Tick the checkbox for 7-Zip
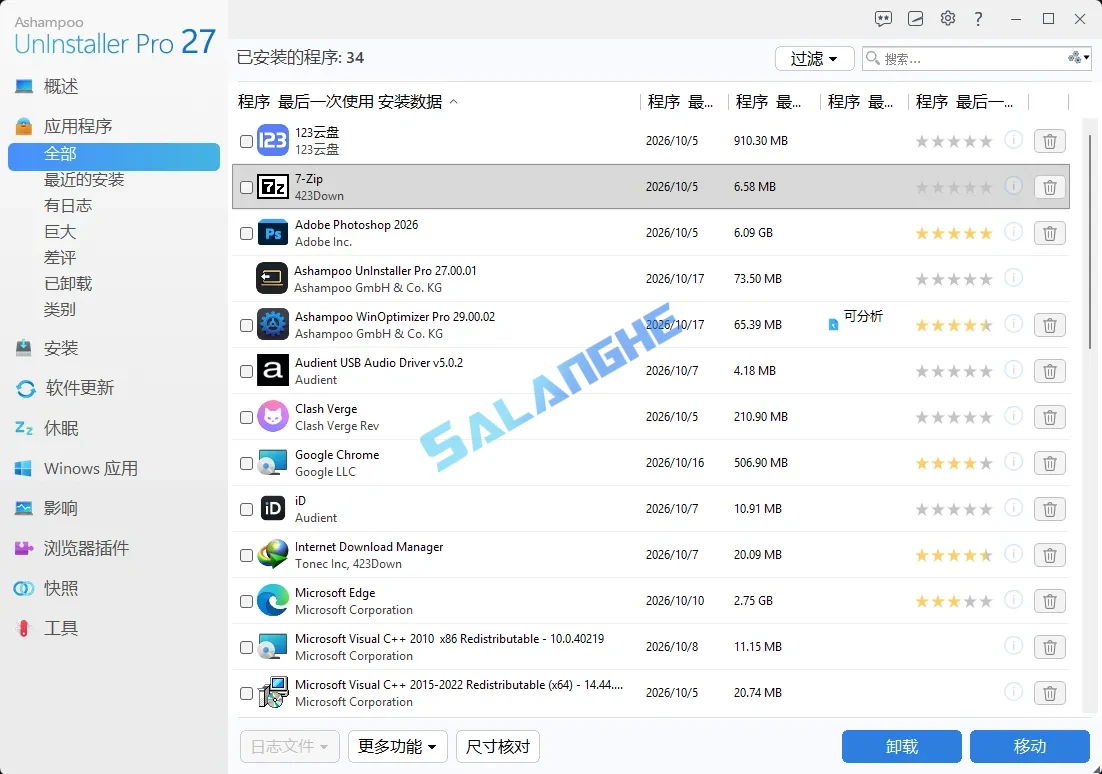Viewport: 1102px width, 774px height. [246, 188]
